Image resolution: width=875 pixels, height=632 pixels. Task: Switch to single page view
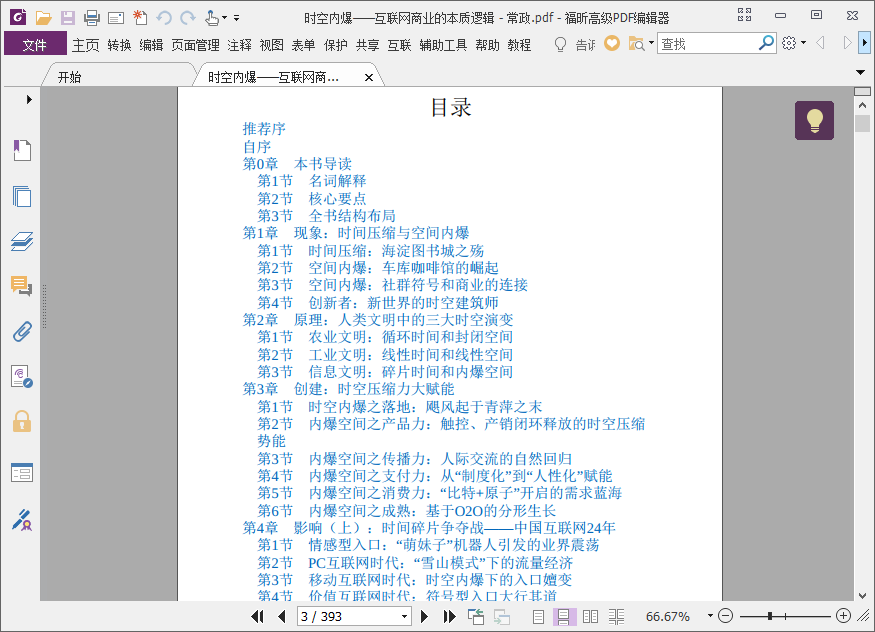(538, 616)
